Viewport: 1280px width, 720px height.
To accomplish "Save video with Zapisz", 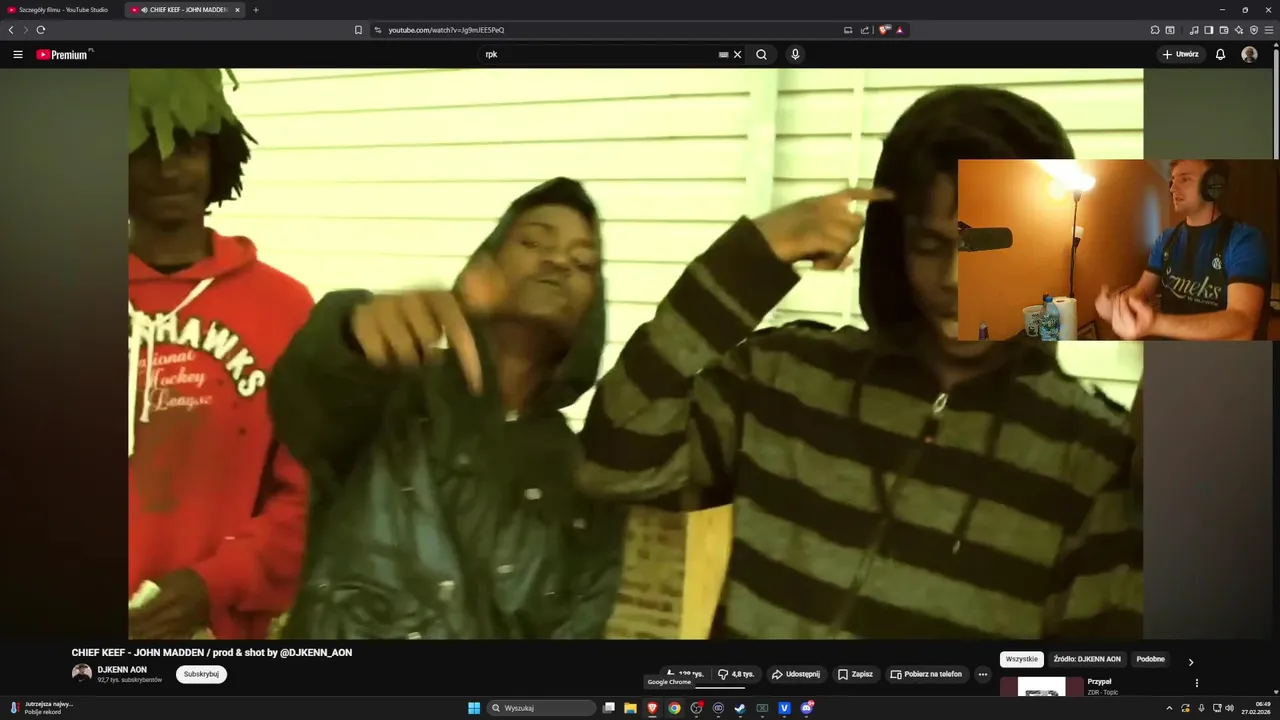I will [x=856, y=674].
